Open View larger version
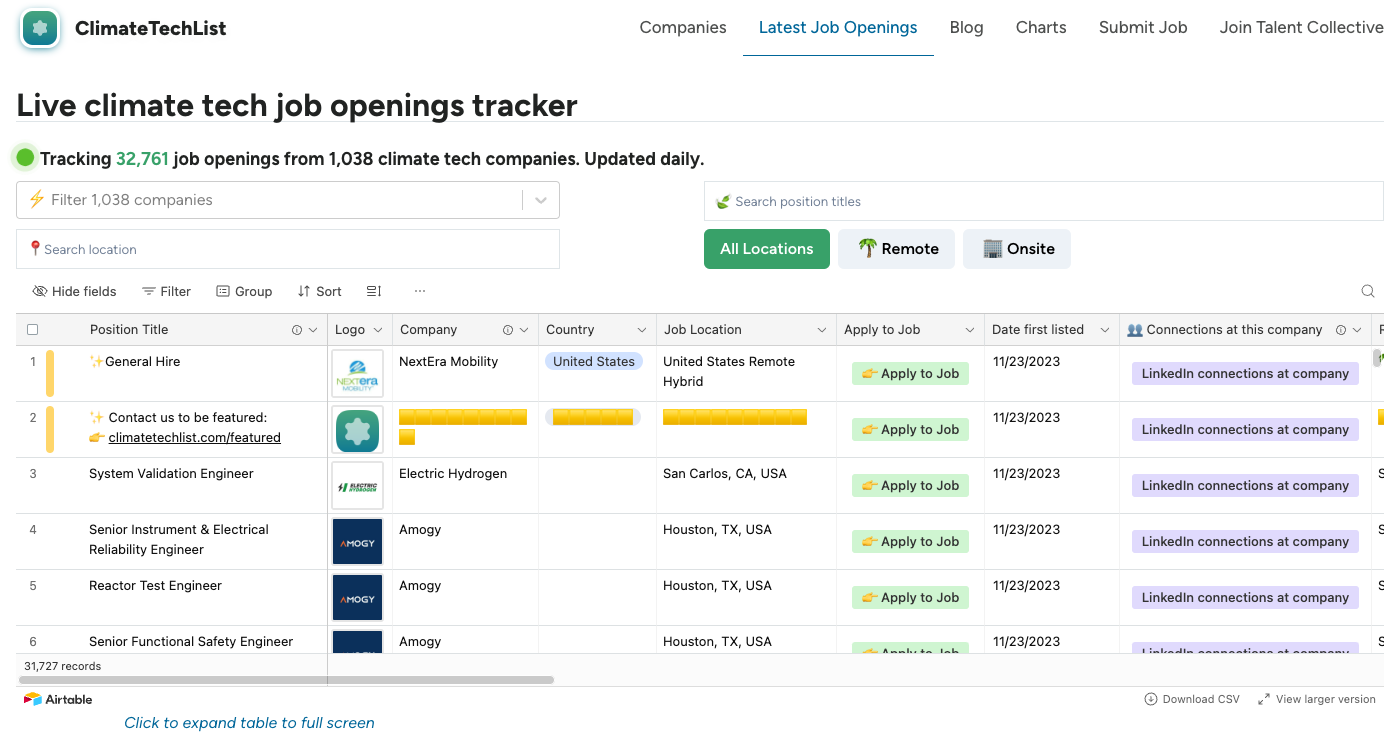The width and height of the screenshot is (1400, 732). tap(1317, 699)
